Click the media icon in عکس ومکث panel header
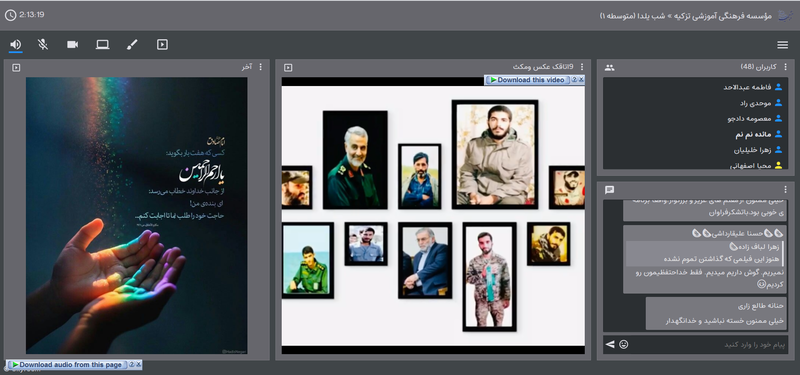This screenshot has width=800, height=375. pos(288,67)
